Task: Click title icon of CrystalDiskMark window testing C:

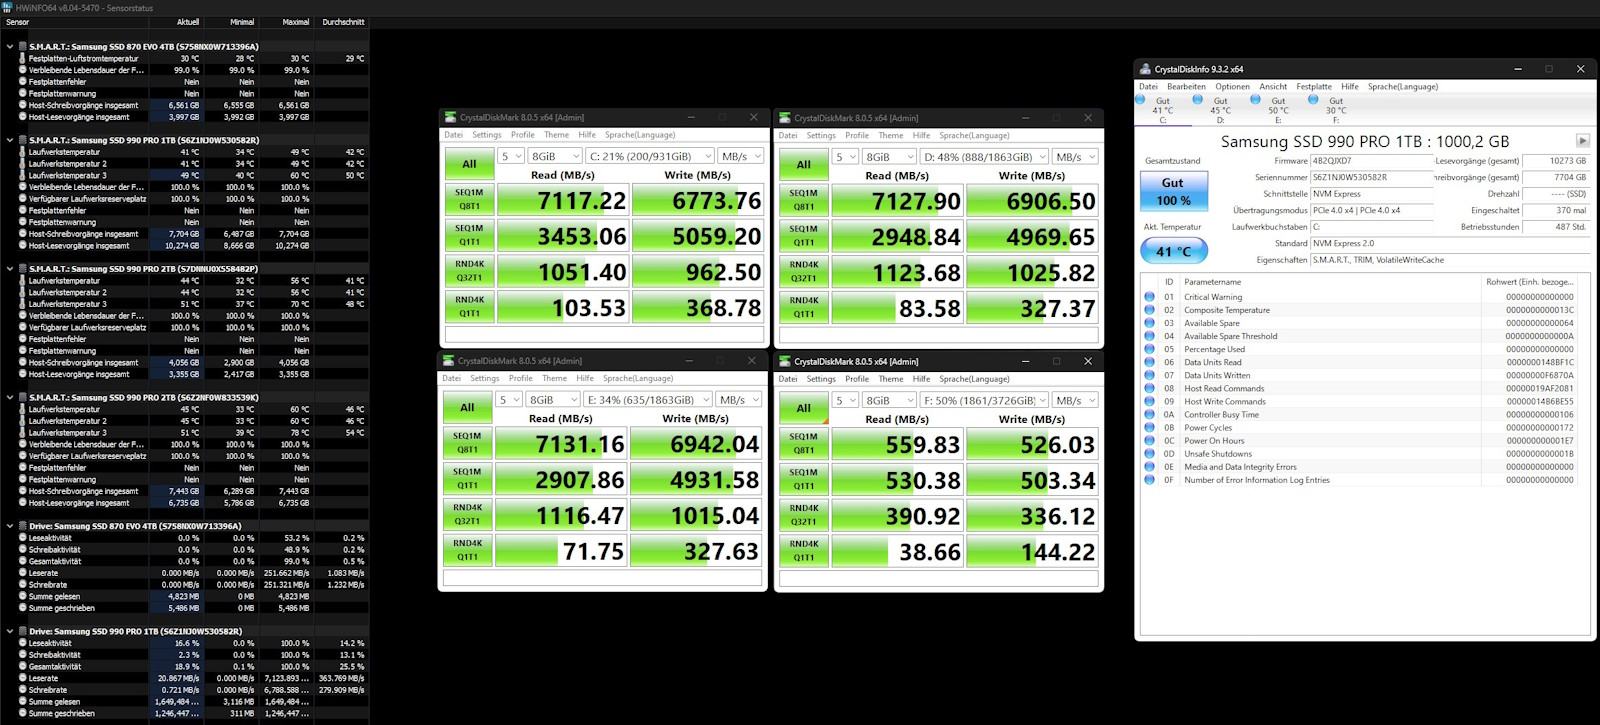Action: point(450,117)
